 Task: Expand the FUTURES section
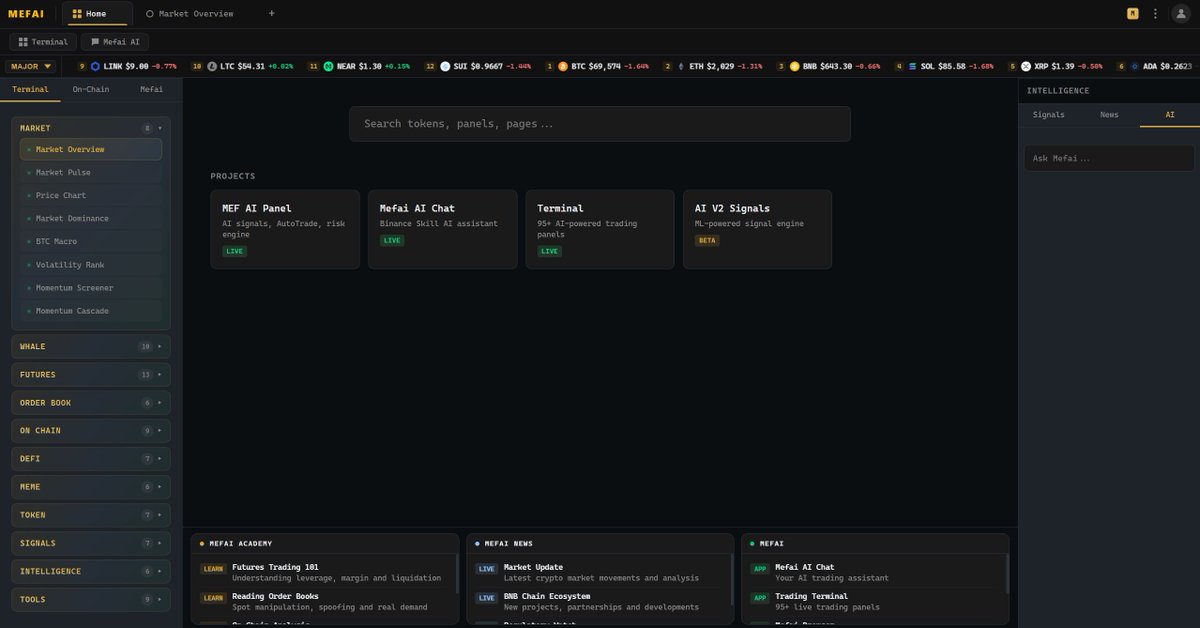coord(91,375)
